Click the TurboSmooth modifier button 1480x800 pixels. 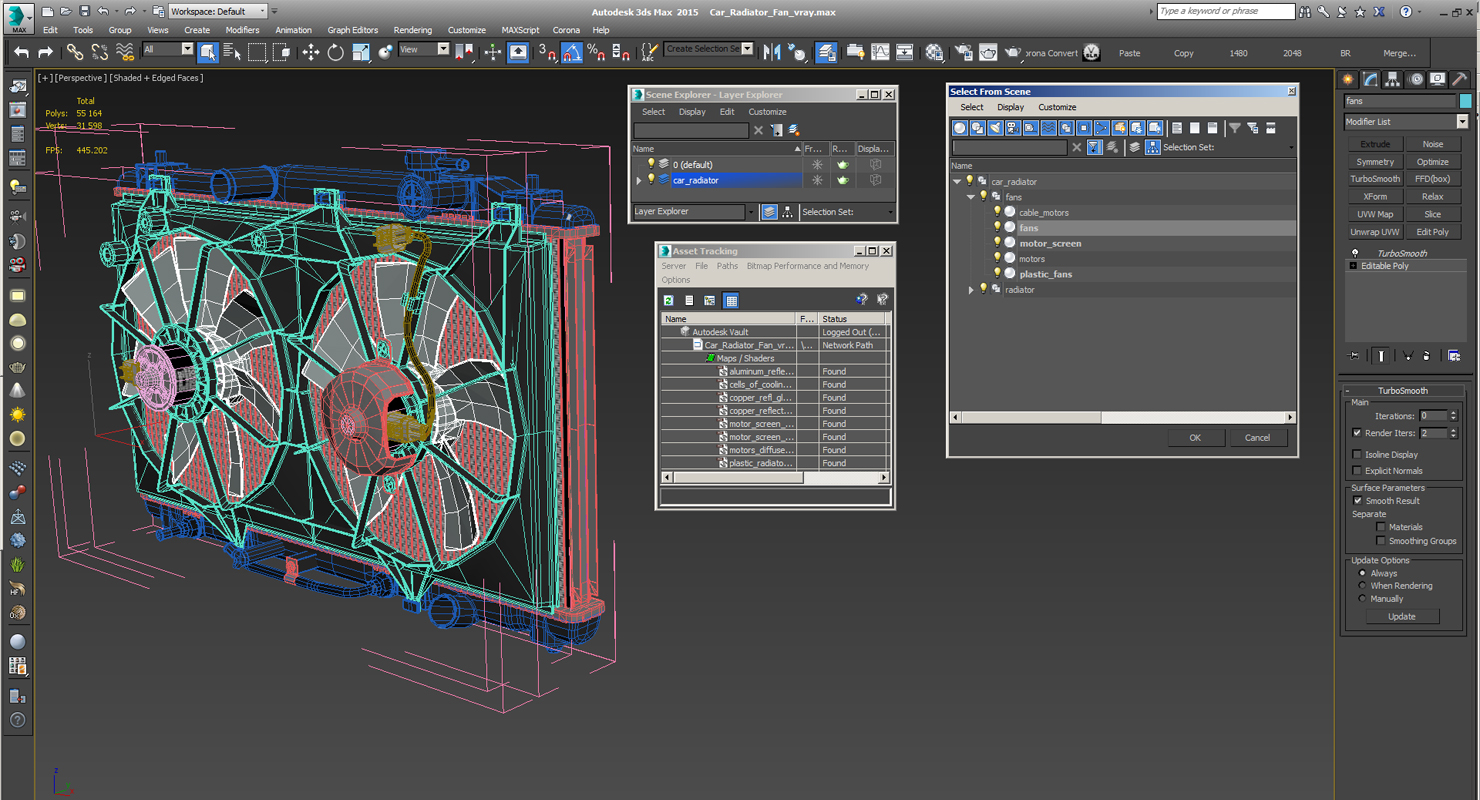(x=1375, y=179)
